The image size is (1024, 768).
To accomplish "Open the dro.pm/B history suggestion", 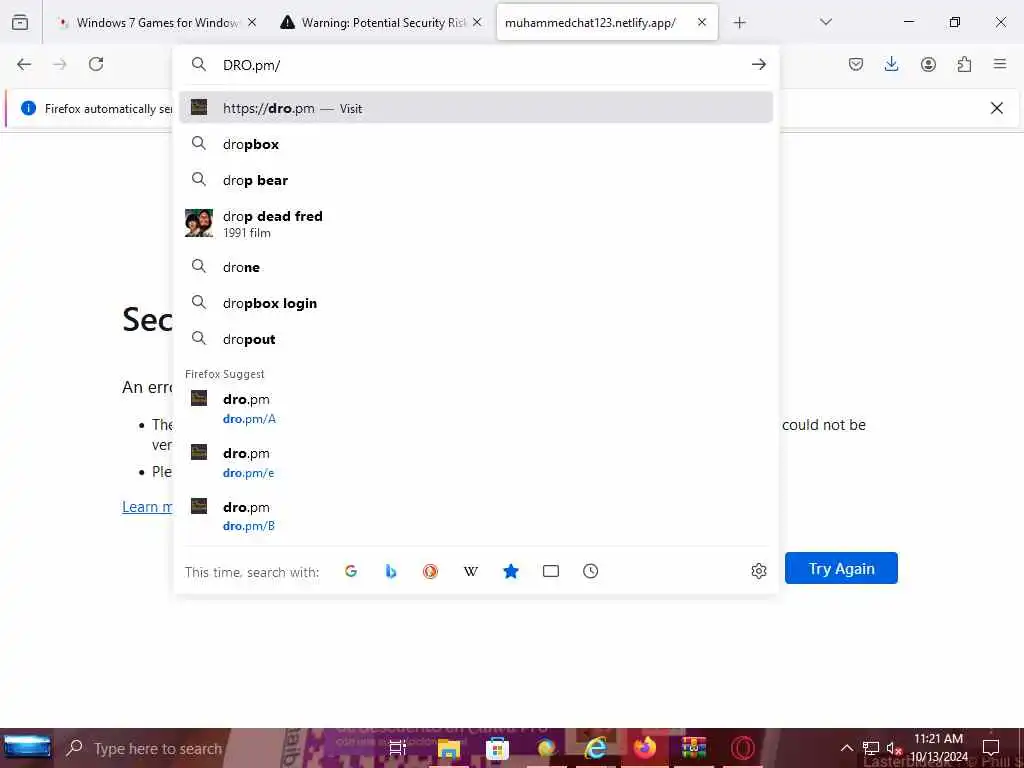I will tap(475, 515).
